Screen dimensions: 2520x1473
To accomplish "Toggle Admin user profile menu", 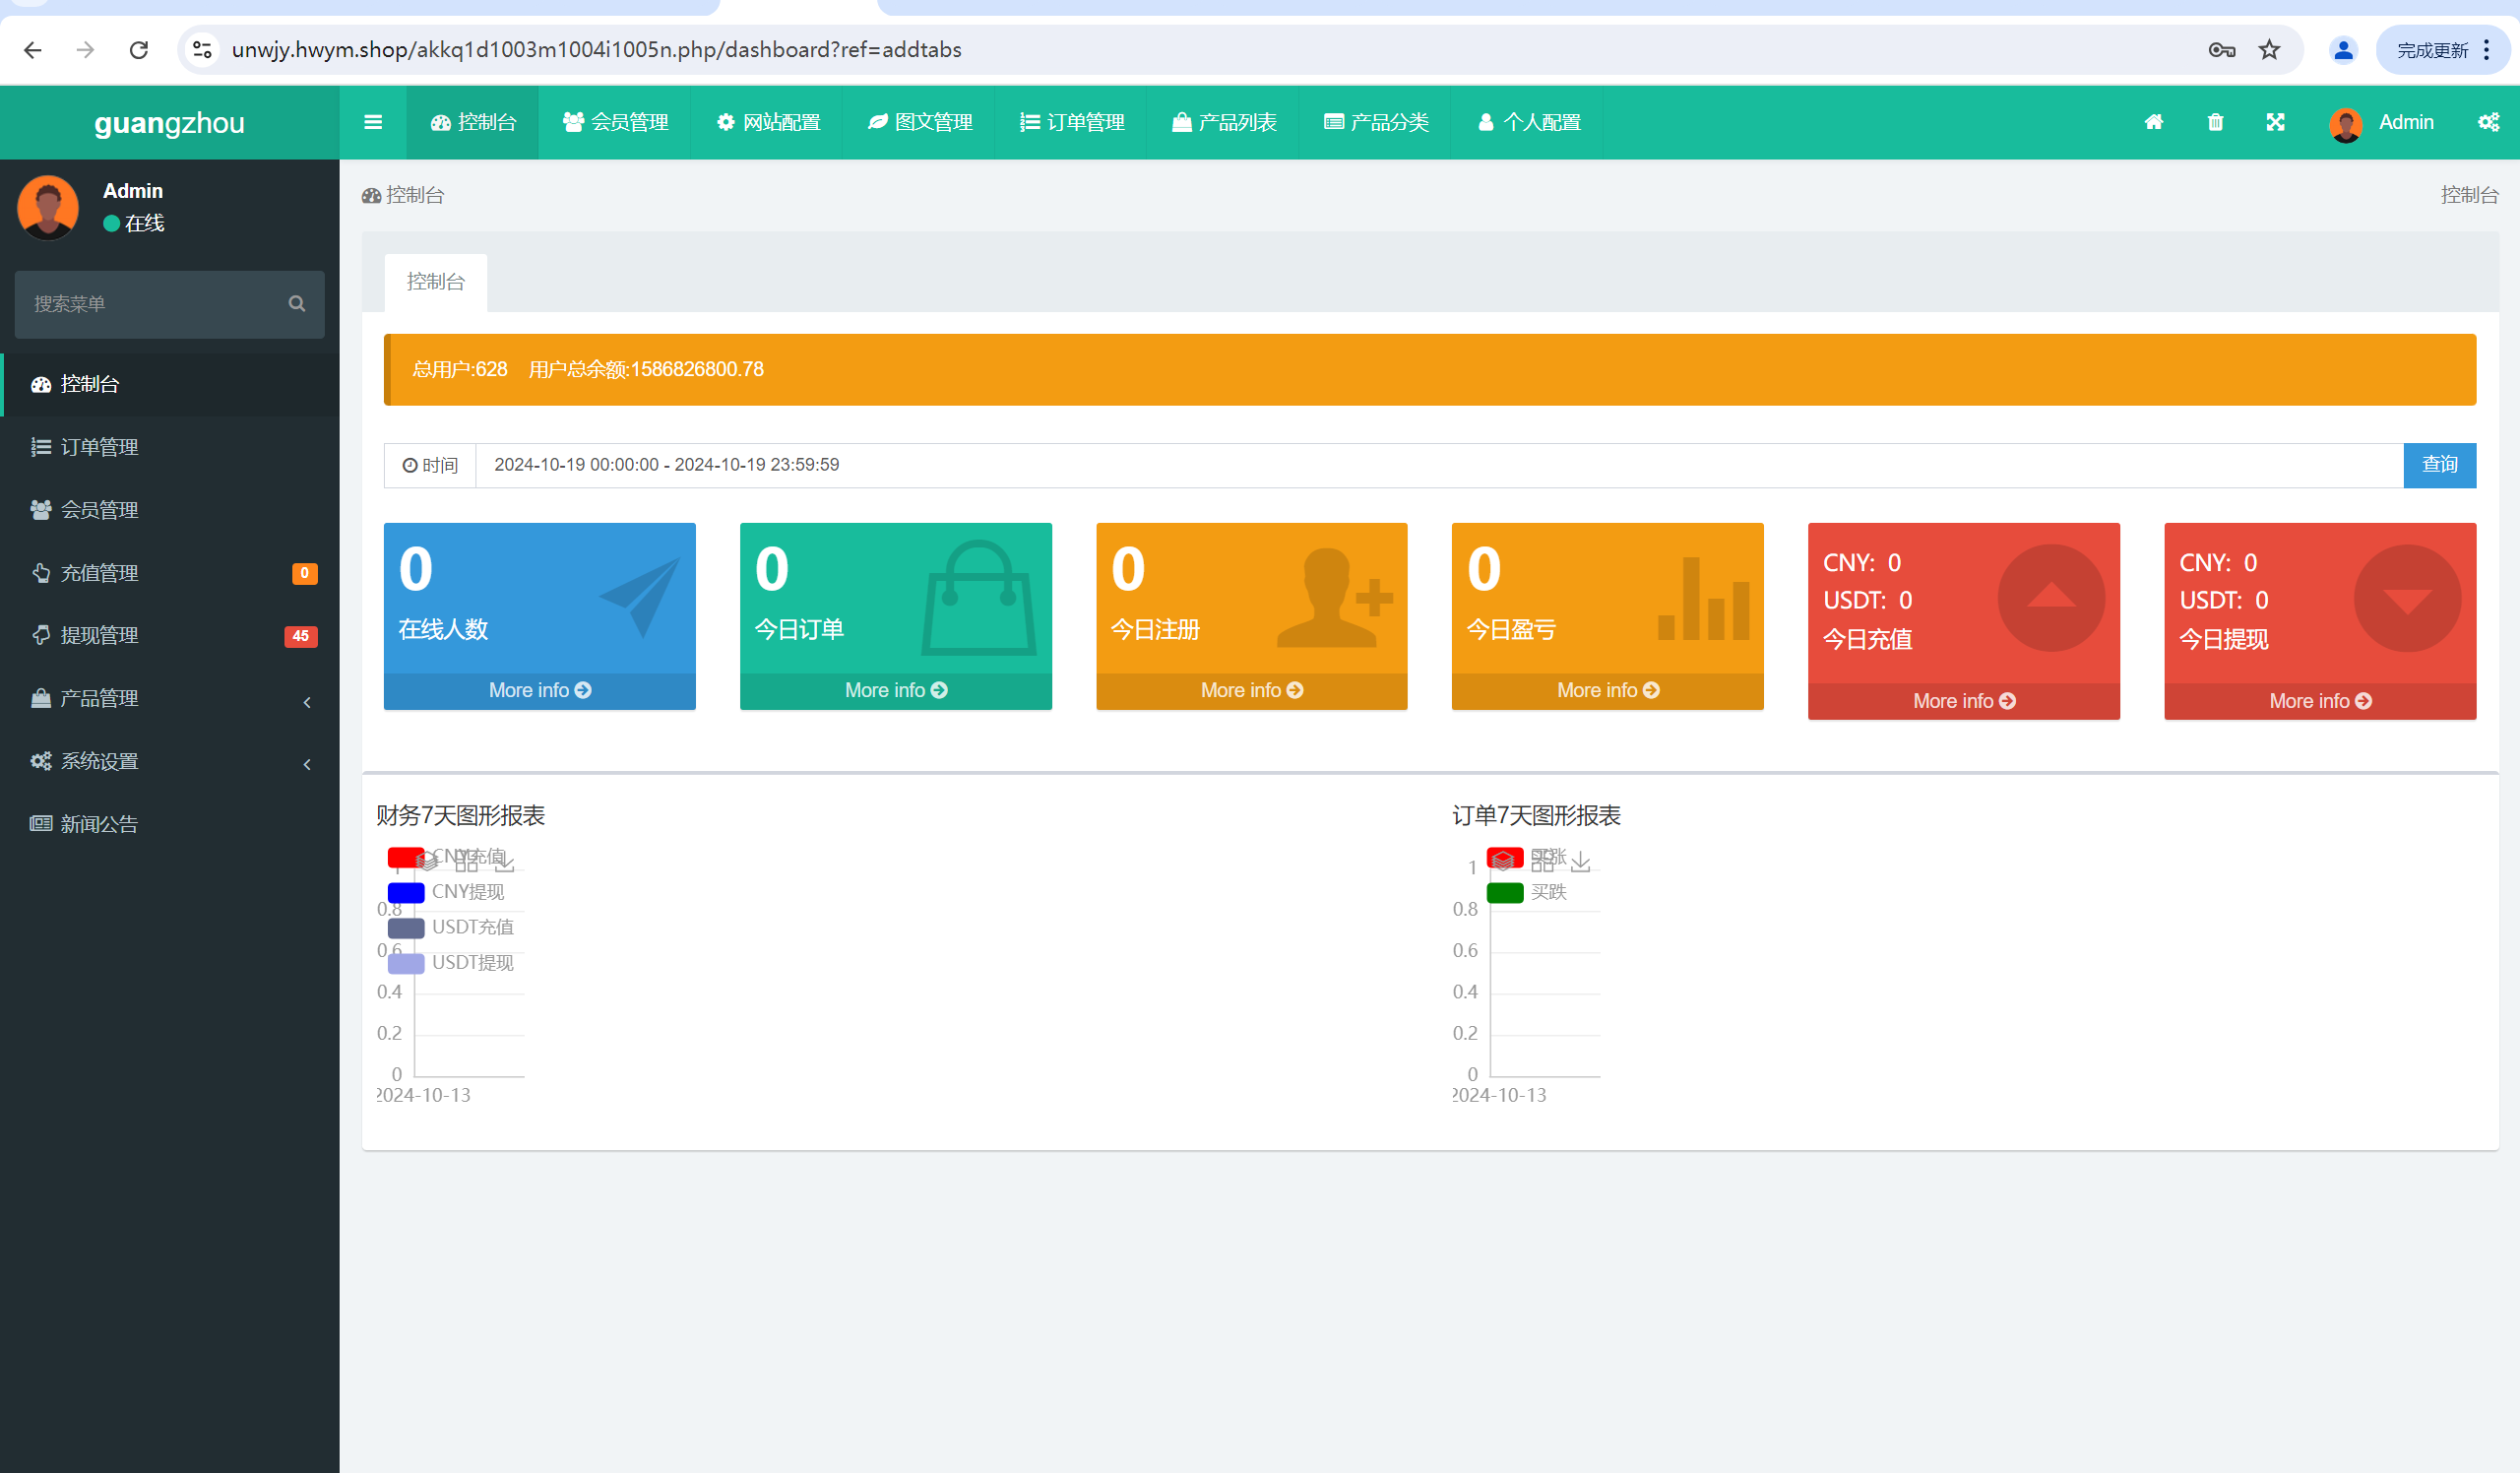I will coord(2387,121).
